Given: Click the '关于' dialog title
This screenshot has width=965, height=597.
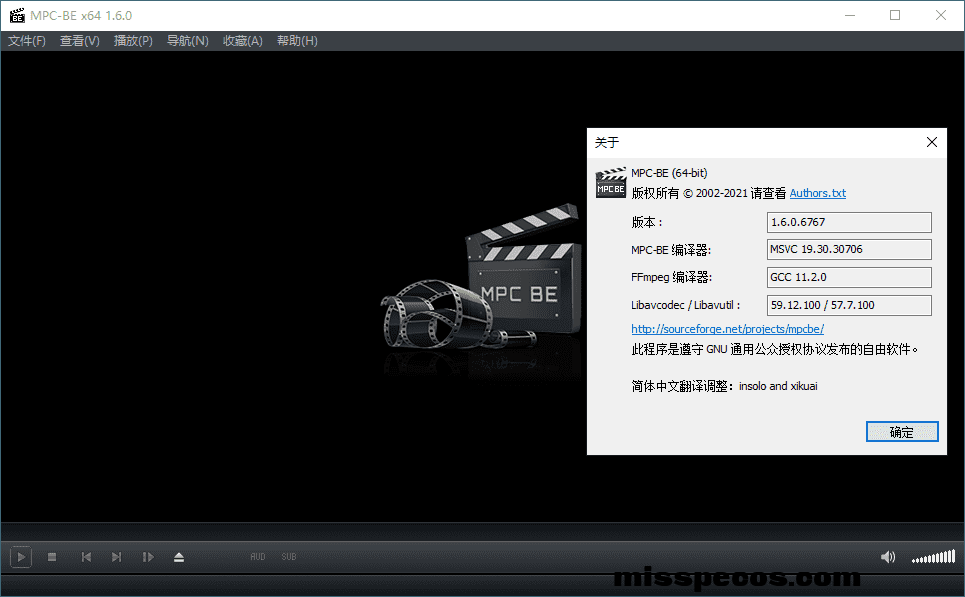Looking at the screenshot, I should 607,143.
